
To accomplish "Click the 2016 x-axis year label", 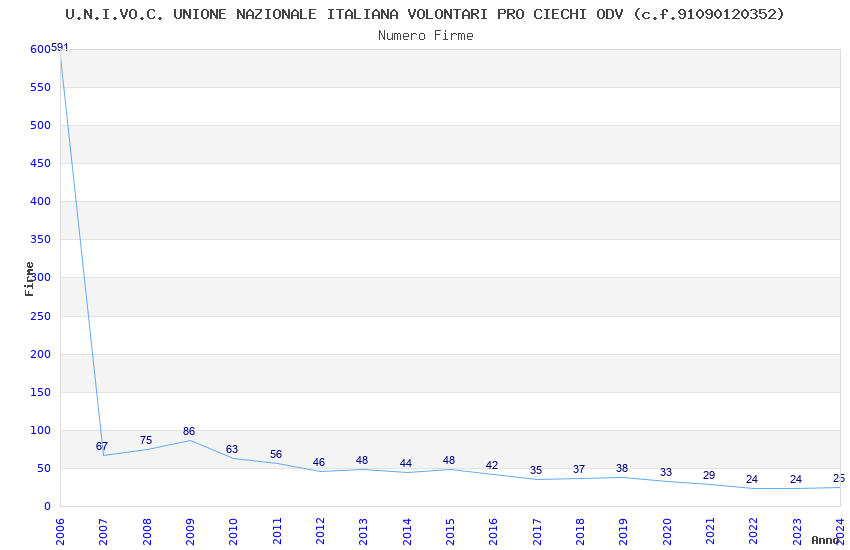I will (x=493, y=531).
